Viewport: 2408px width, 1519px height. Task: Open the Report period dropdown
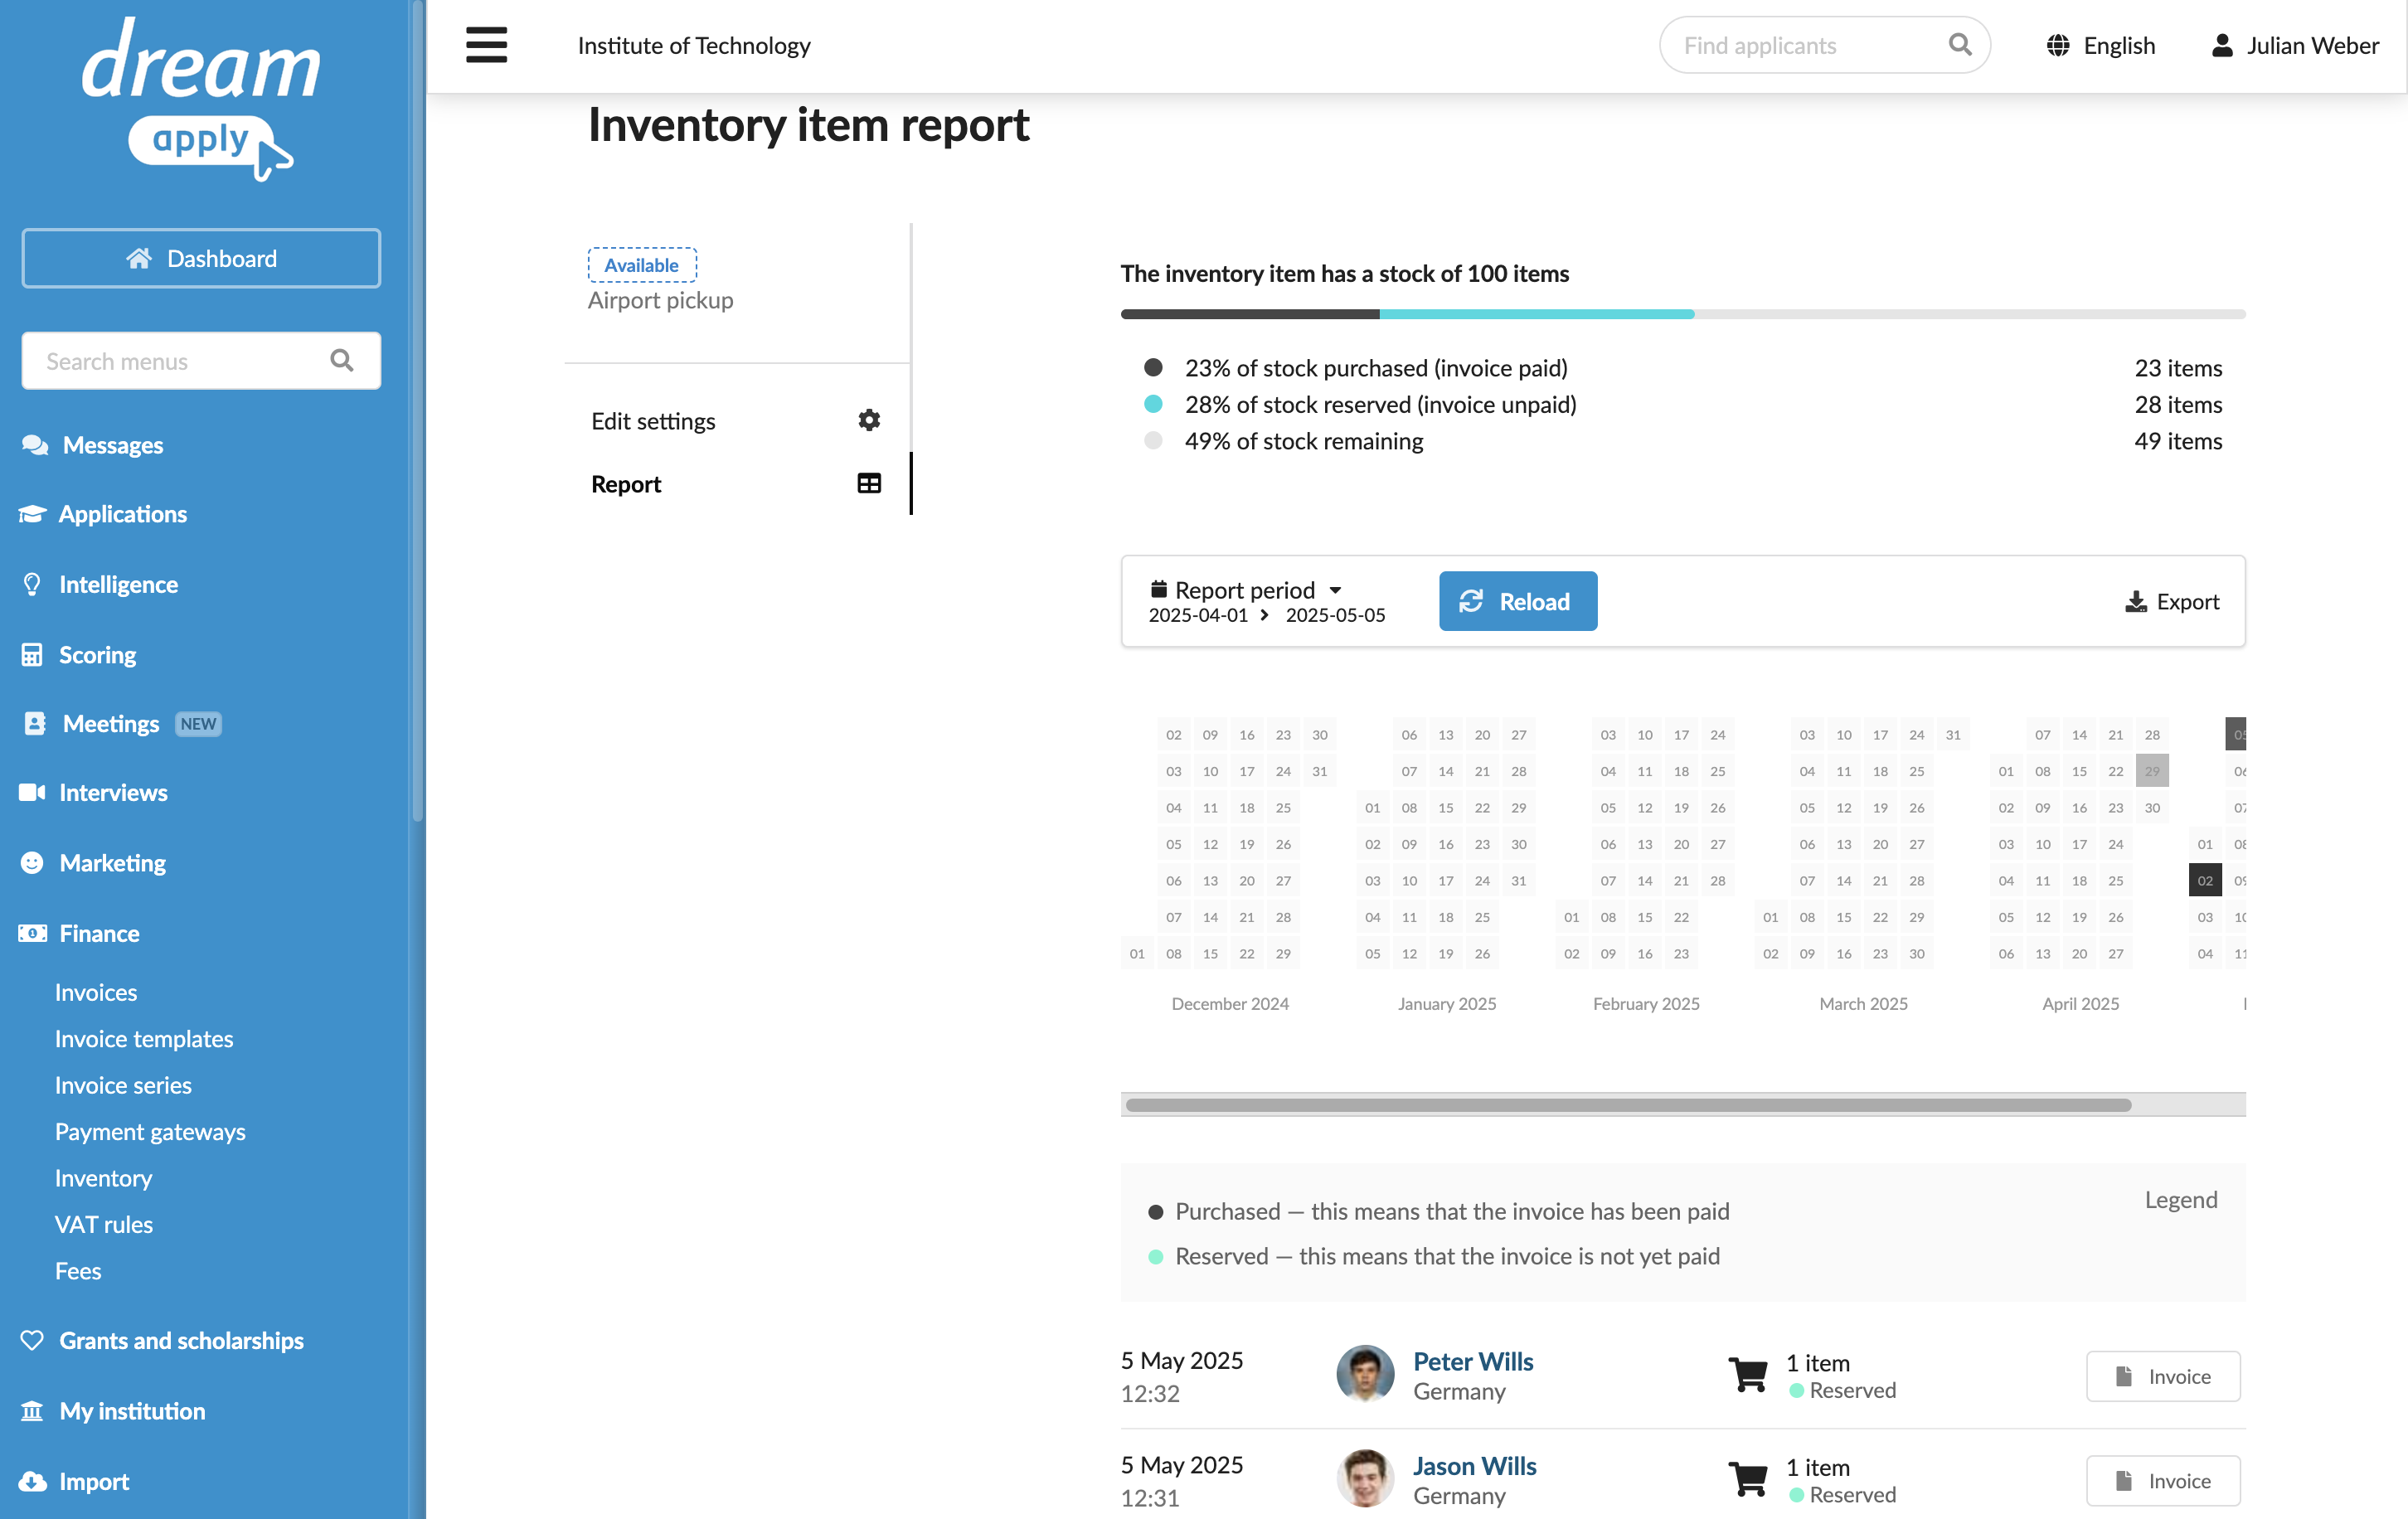pyautogui.click(x=1267, y=601)
